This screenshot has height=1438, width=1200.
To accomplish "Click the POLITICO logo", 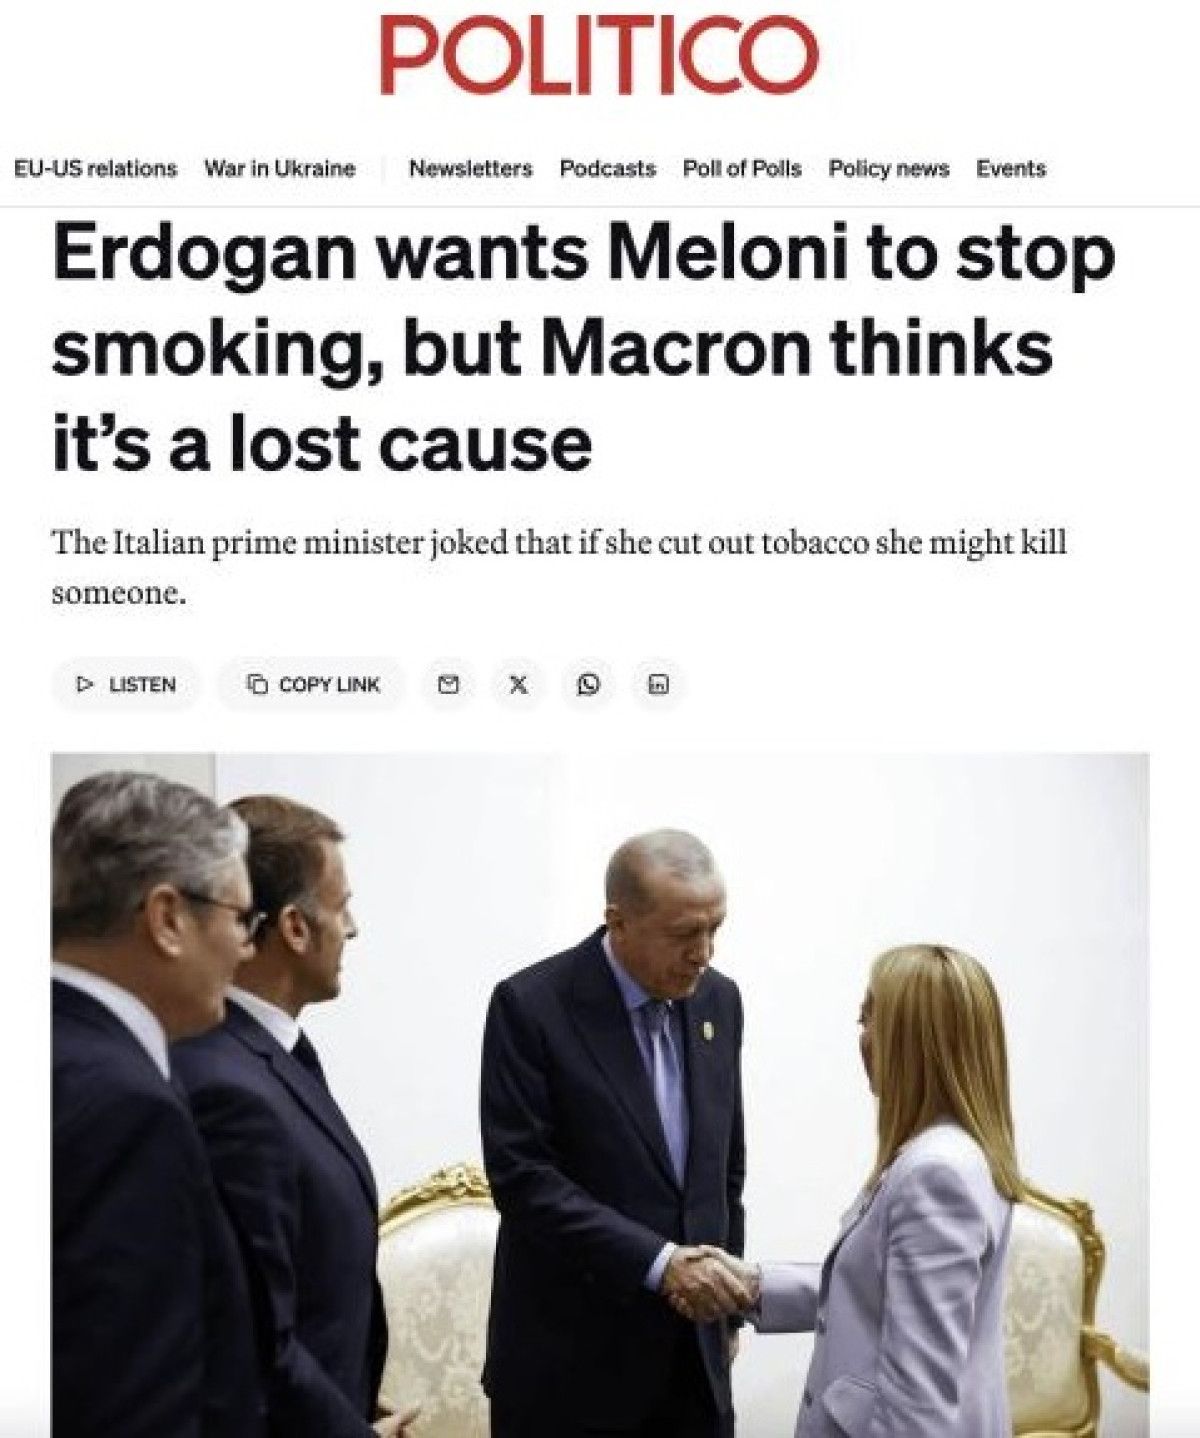I will 600,57.
